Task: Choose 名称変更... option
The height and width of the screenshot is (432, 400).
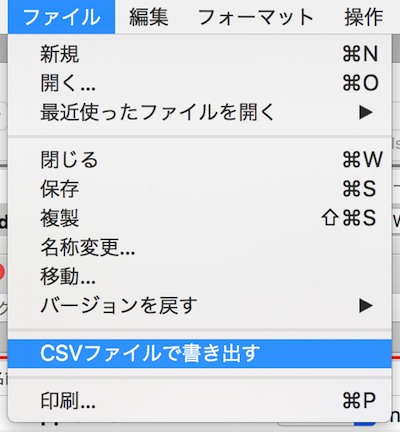Action: [200, 247]
